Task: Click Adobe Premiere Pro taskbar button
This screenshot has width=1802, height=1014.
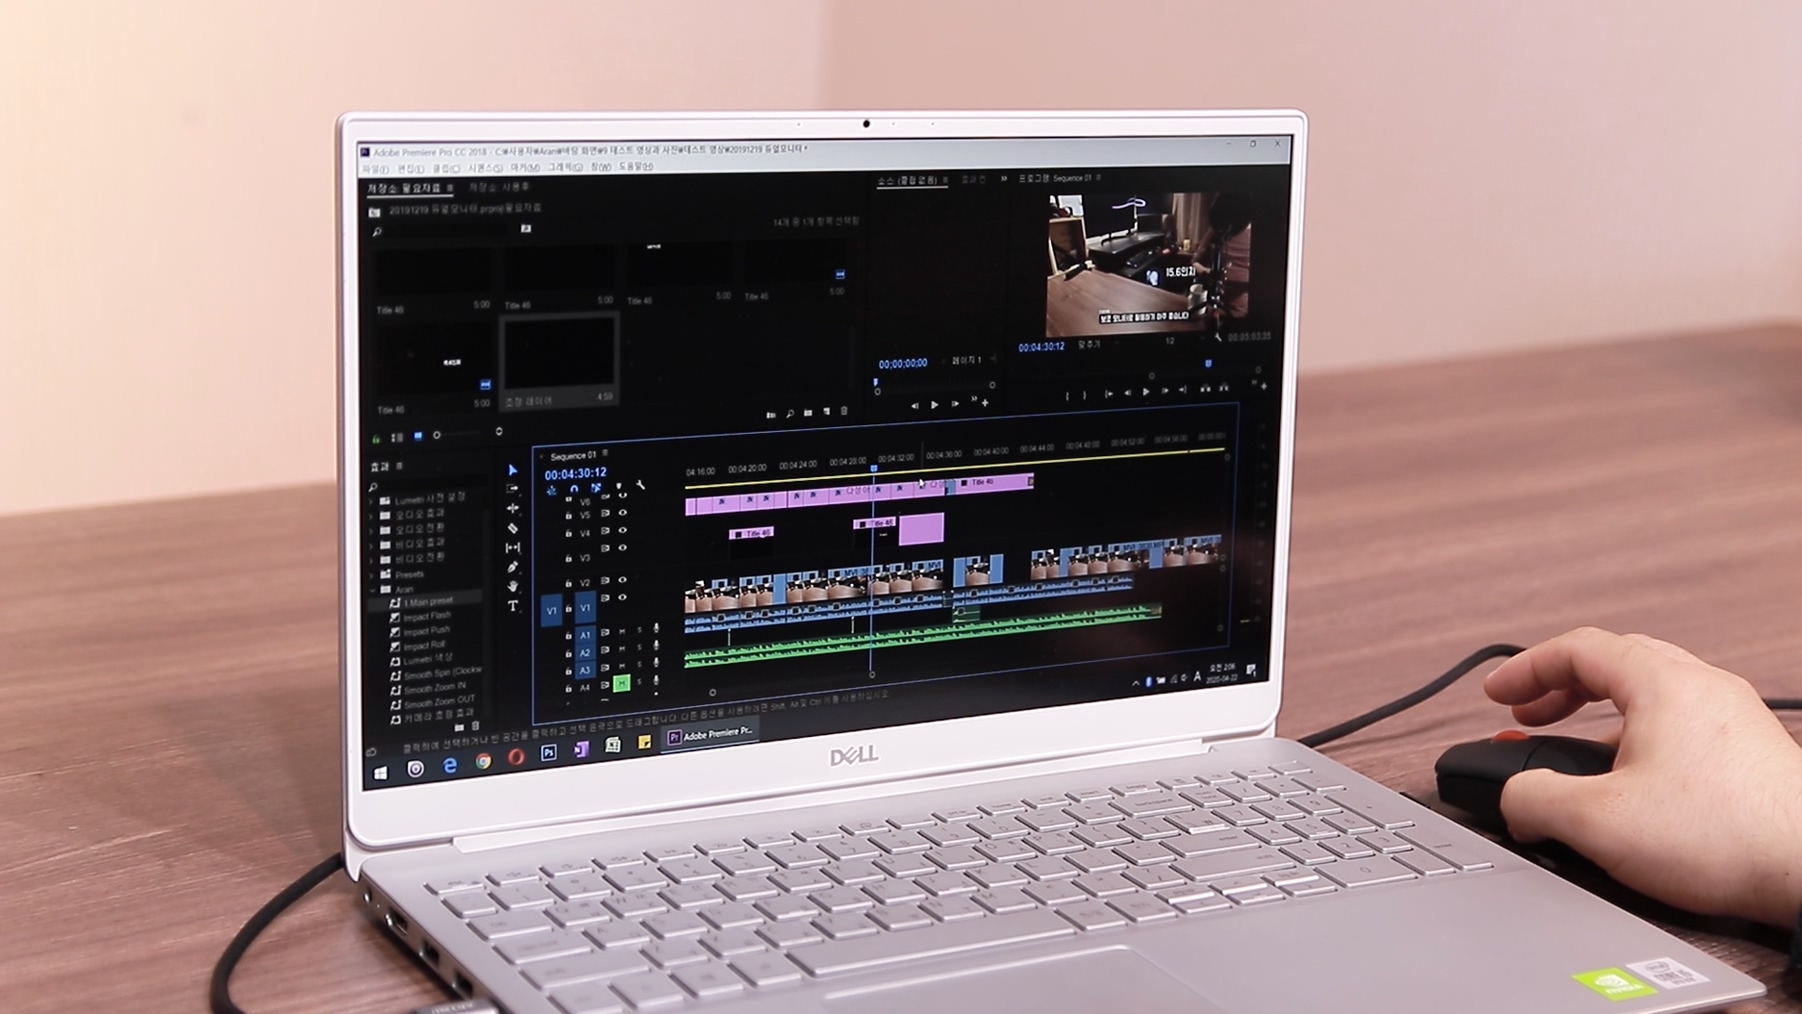Action: click(712, 734)
